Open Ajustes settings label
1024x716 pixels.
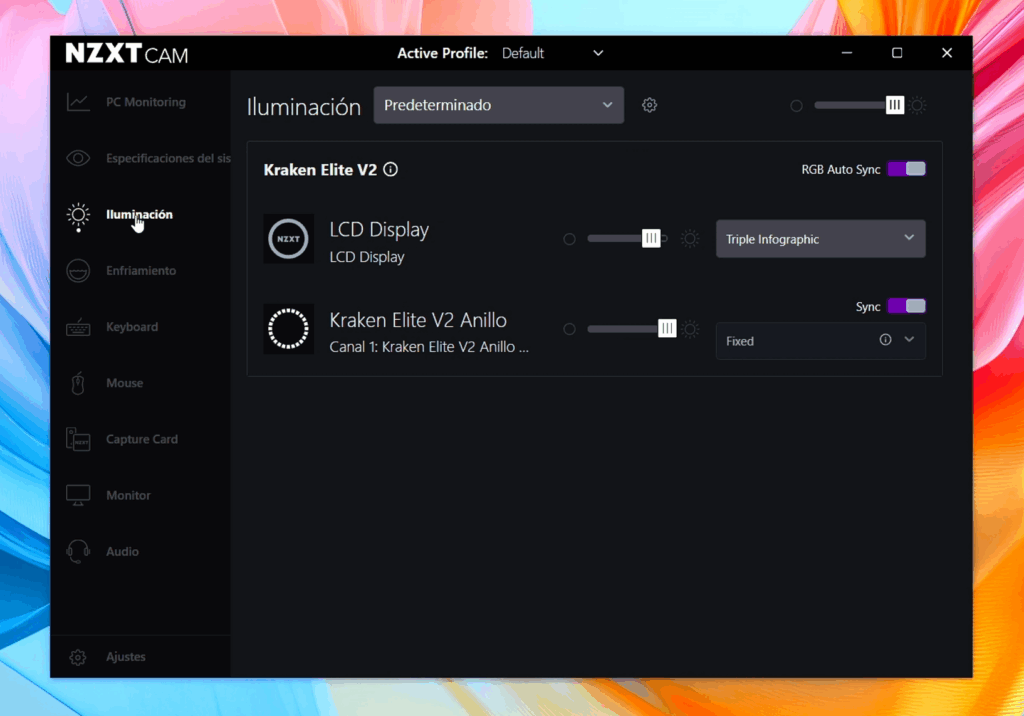coord(125,657)
